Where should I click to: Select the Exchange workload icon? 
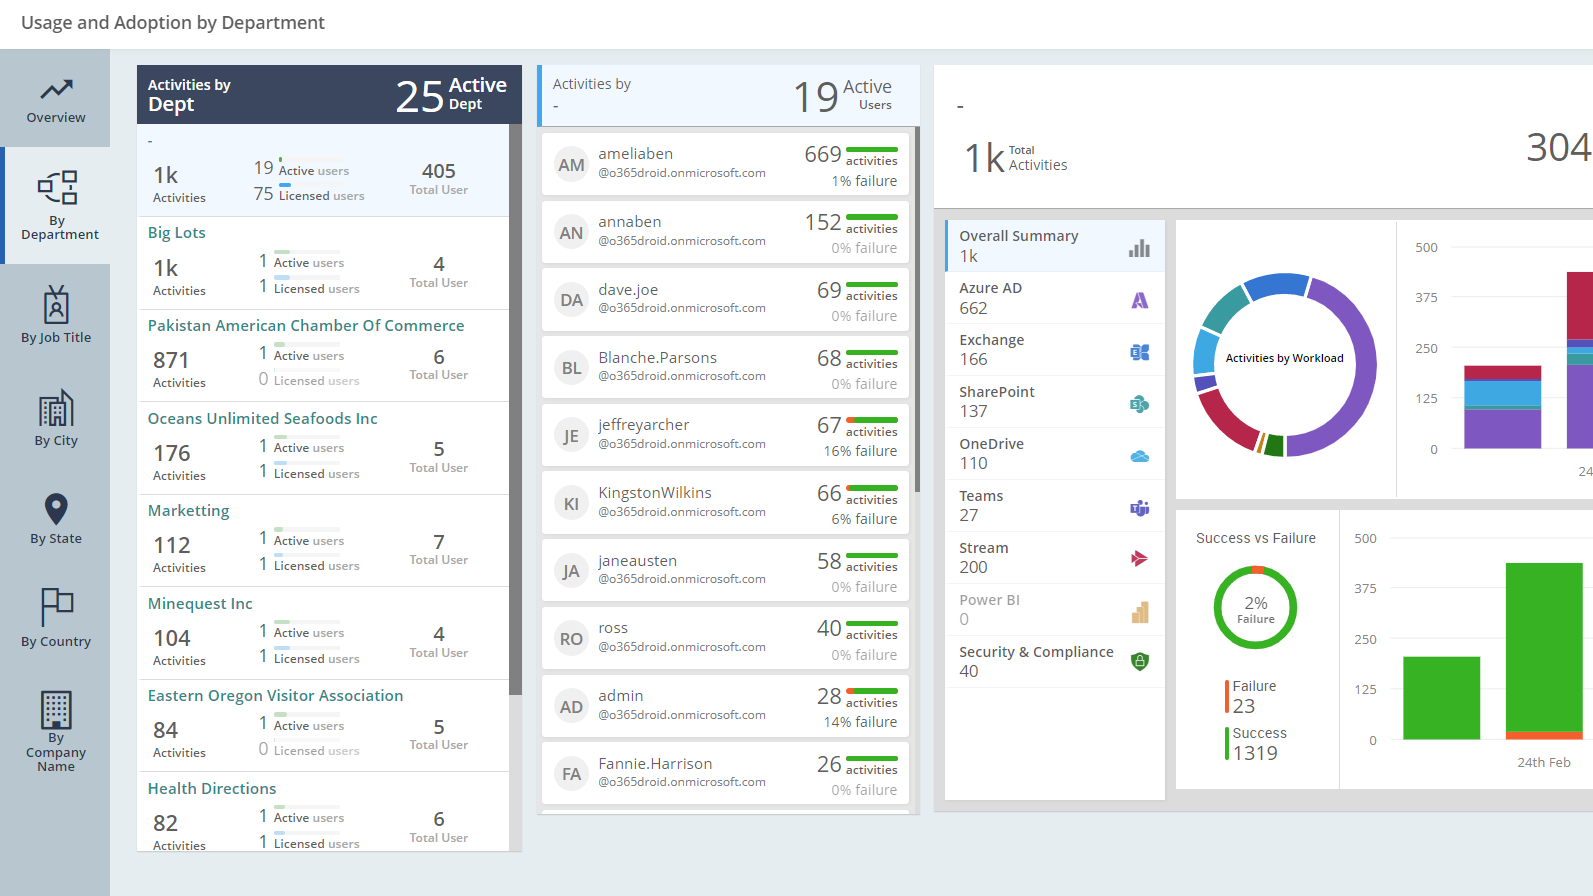(x=1139, y=352)
